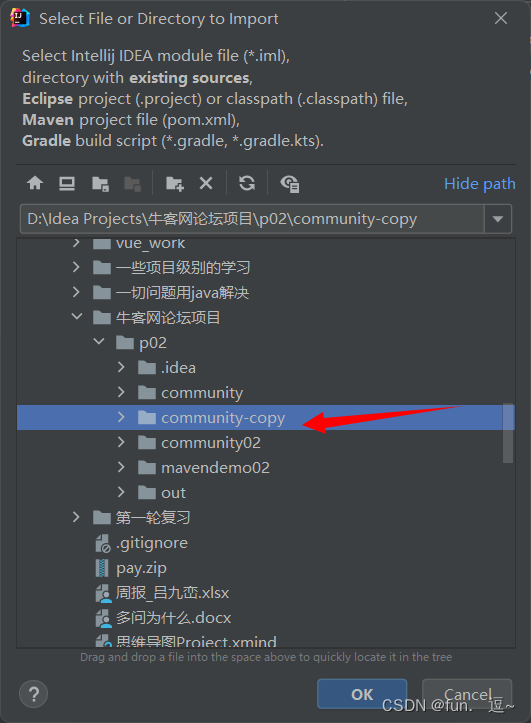Expand the mavendemo02 folder
The height and width of the screenshot is (723, 531).
click(x=121, y=467)
